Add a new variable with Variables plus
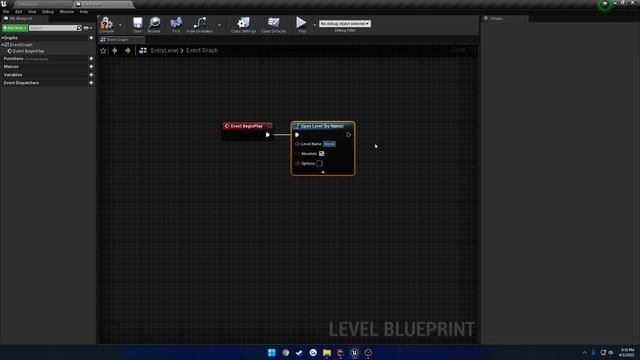Screen dimensions: 640x360 pyautogui.click(x=91, y=75)
